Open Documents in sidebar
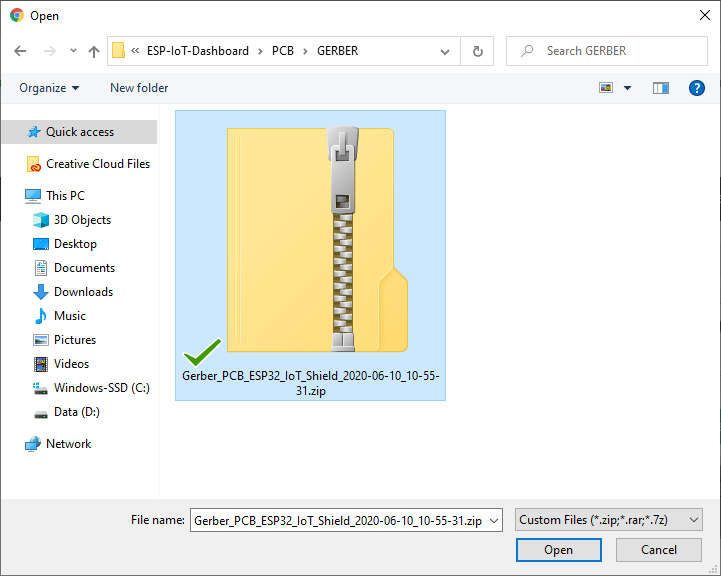 click(74, 268)
